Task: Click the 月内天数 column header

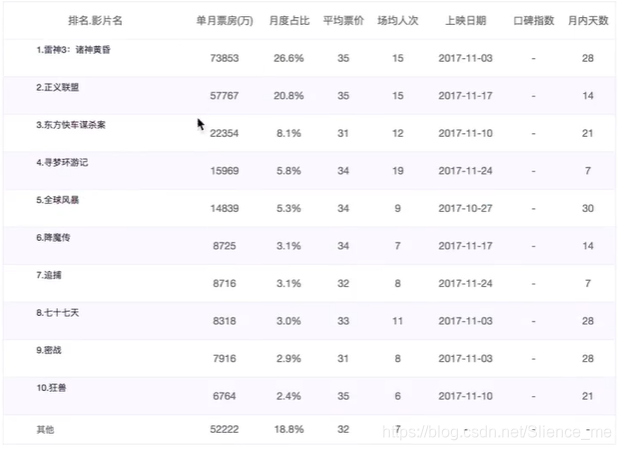Action: coord(588,20)
